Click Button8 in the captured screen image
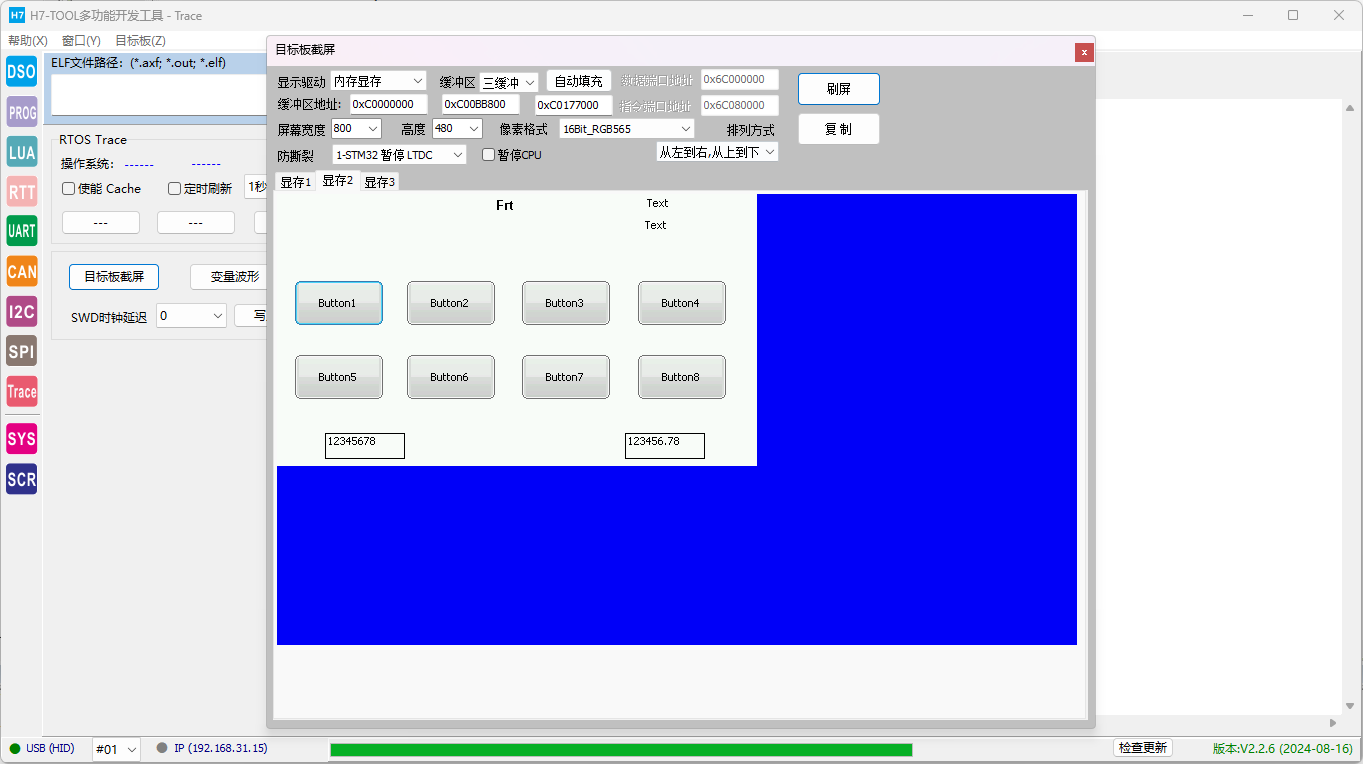Viewport: 1363px width, 764px height. pos(681,377)
